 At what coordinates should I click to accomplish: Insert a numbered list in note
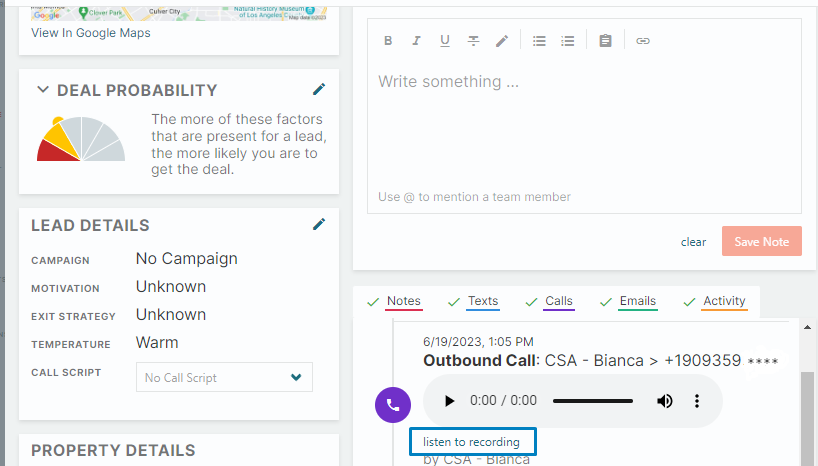pos(568,41)
